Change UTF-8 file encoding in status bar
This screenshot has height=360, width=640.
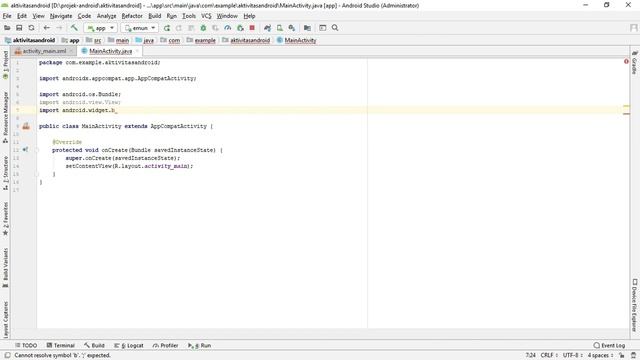tap(572, 356)
